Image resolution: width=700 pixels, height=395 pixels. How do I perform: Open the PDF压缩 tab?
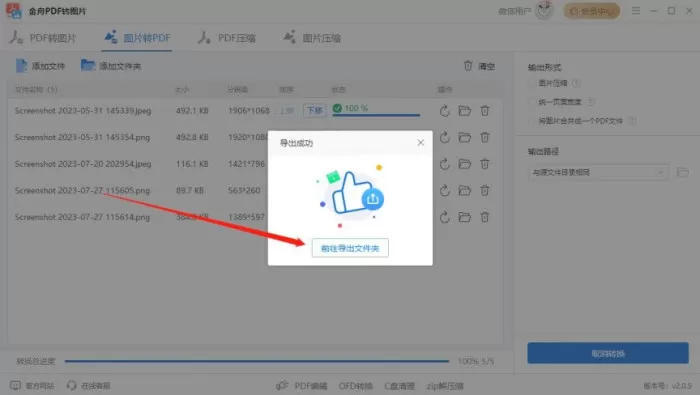[x=227, y=38]
